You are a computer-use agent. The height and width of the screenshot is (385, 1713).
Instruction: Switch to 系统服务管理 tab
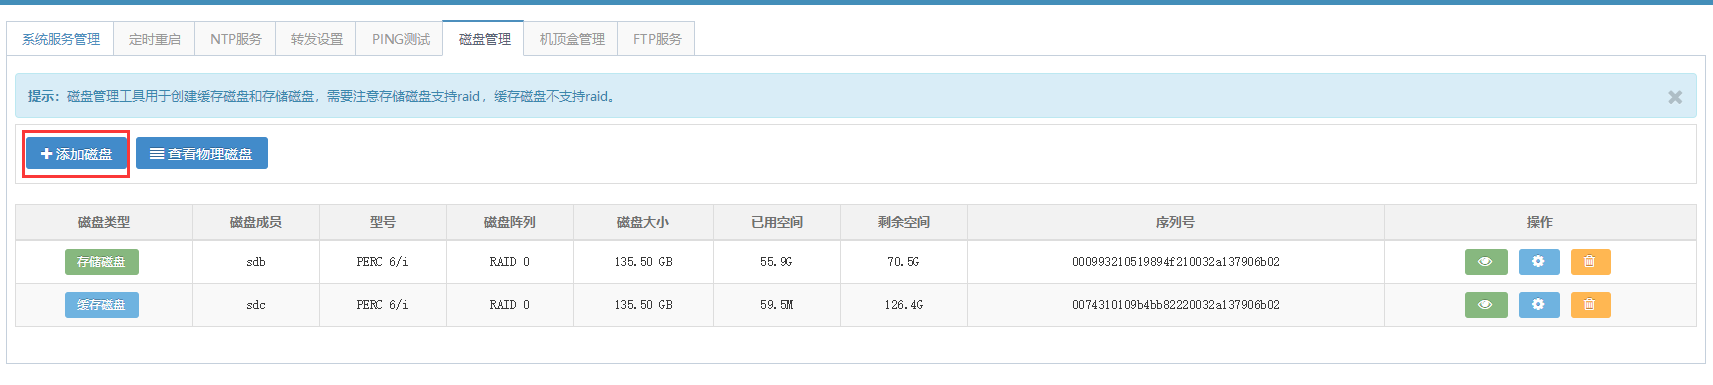(61, 39)
